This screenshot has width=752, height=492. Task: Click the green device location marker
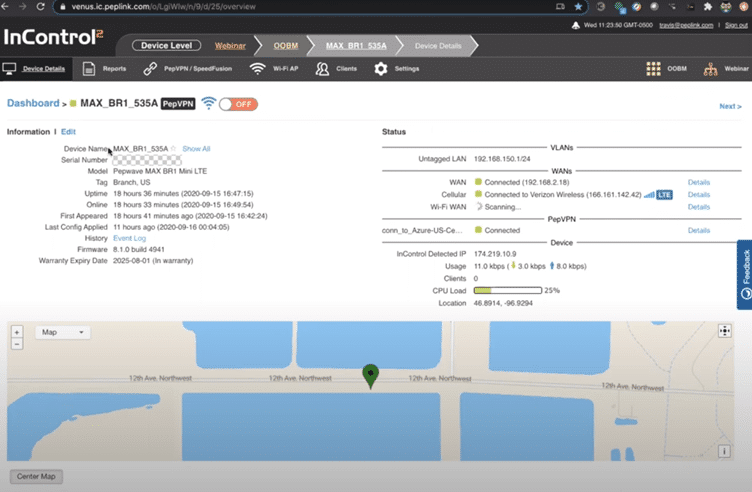point(370,376)
